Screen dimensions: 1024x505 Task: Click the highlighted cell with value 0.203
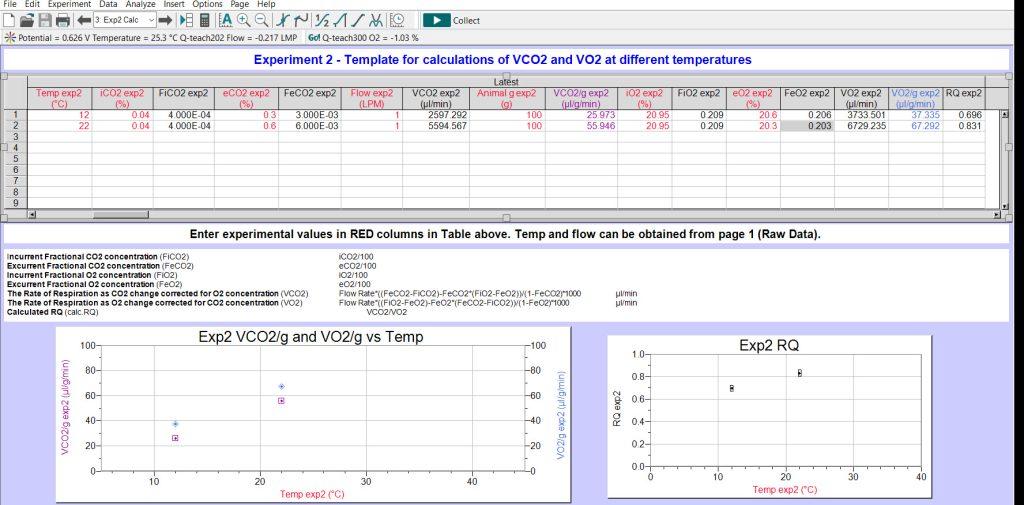click(x=807, y=126)
